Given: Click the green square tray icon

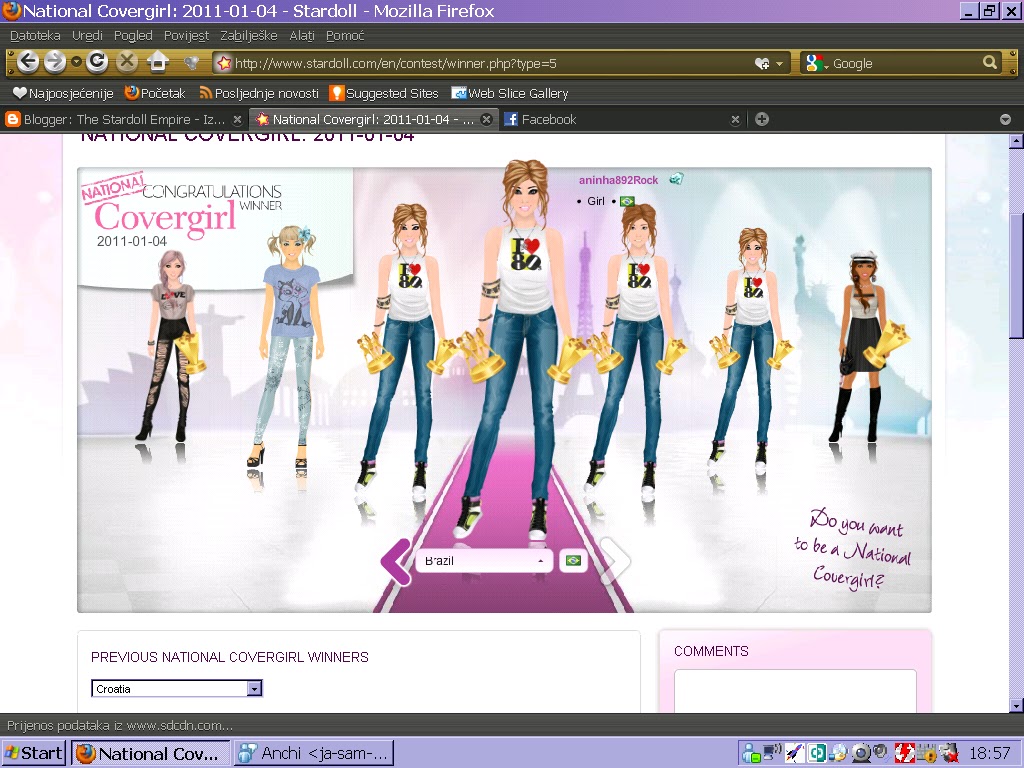Looking at the screenshot, I should click(817, 753).
